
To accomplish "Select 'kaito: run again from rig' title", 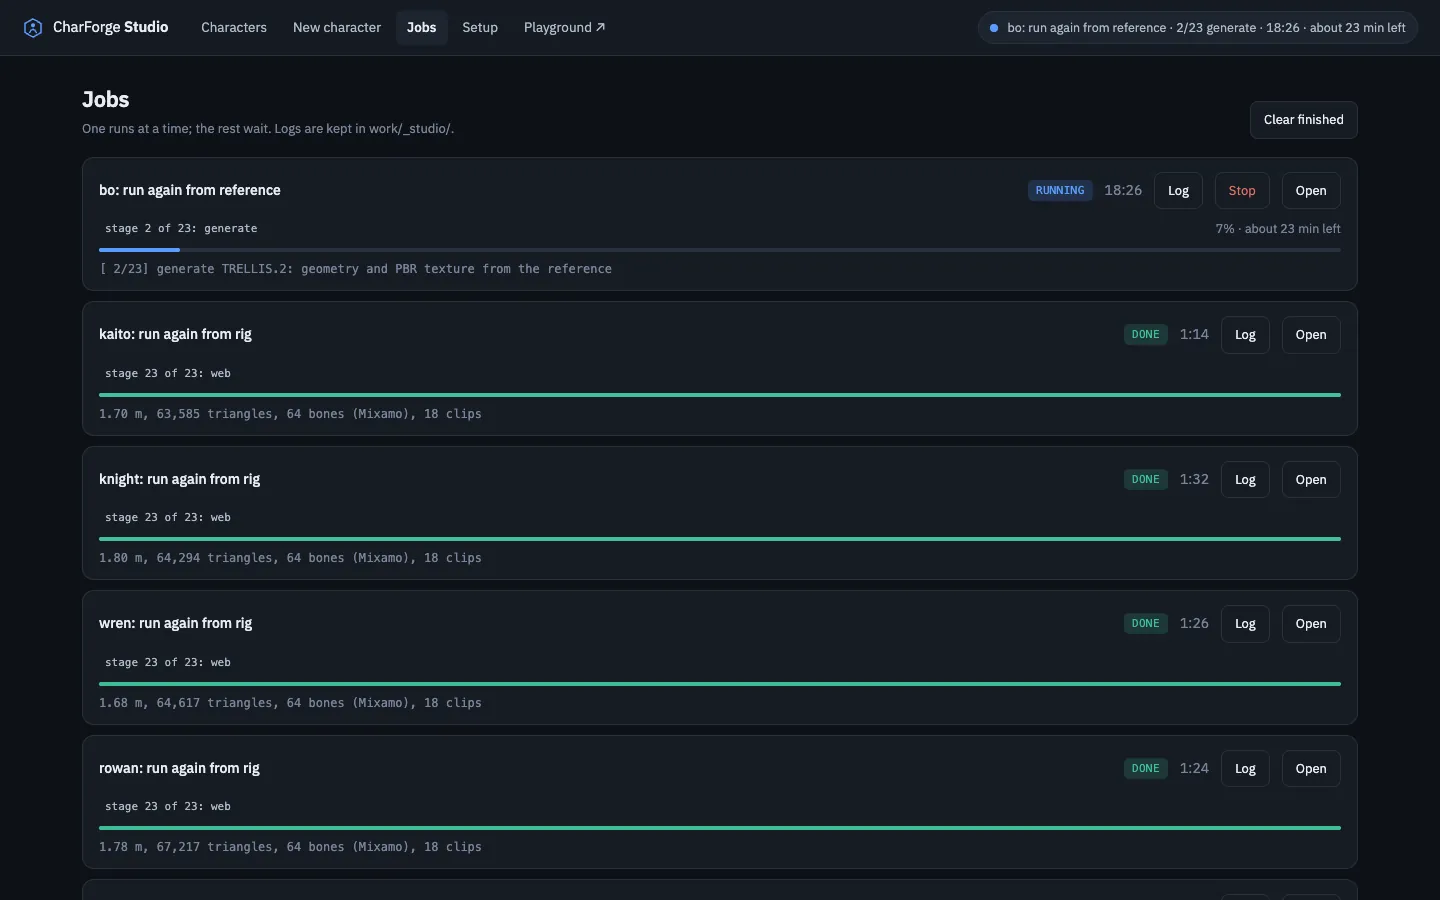I will click(175, 334).
